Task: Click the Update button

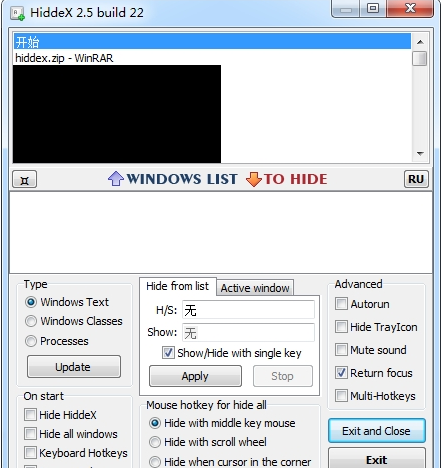Action: 74,367
